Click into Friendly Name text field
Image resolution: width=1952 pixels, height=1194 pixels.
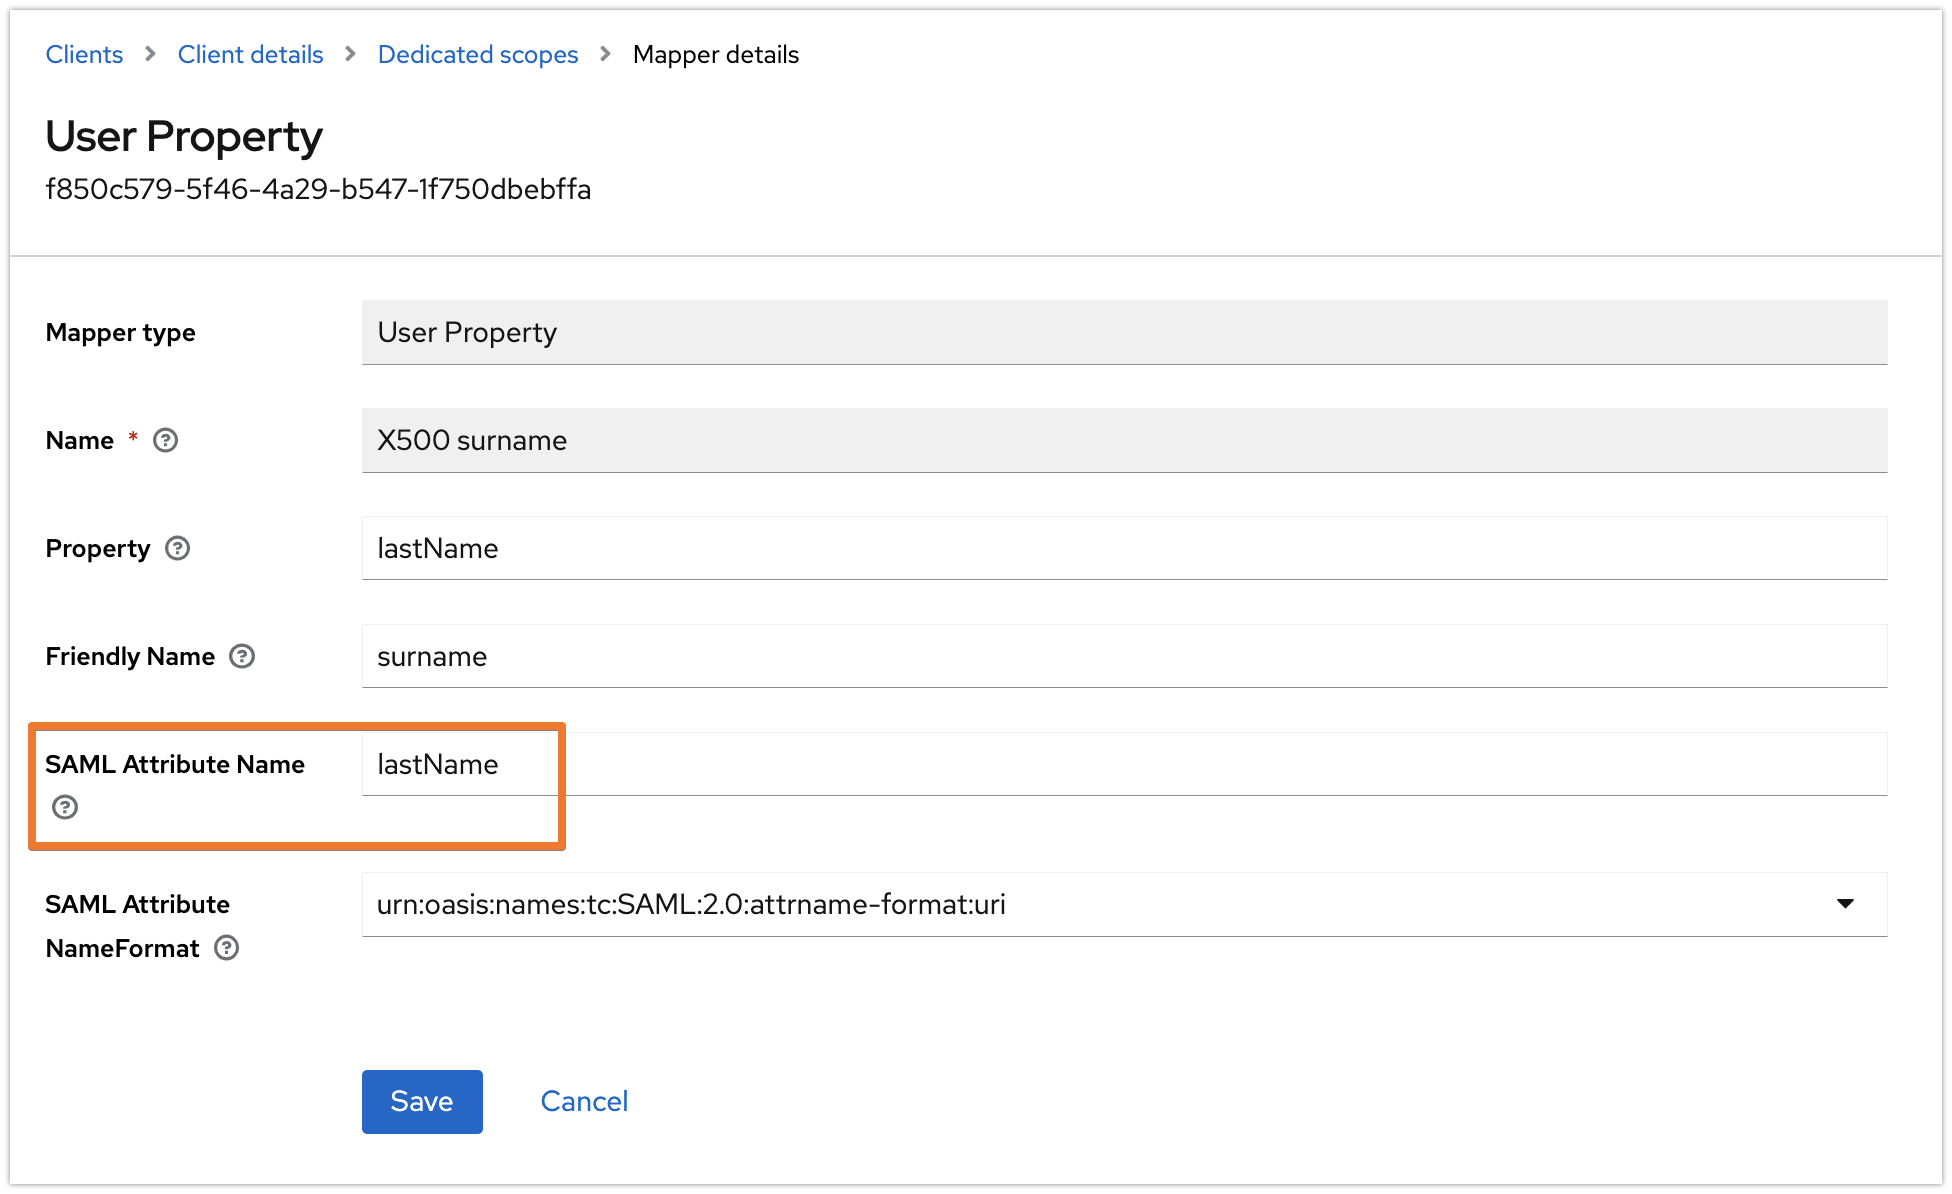(1124, 656)
